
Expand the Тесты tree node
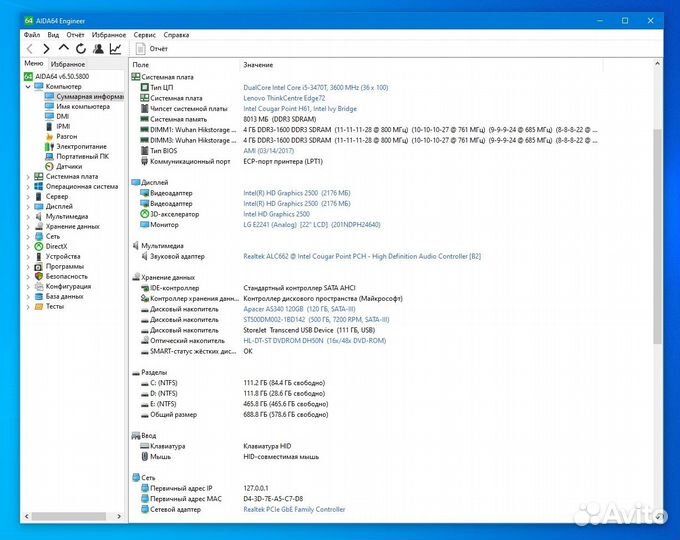(28, 306)
